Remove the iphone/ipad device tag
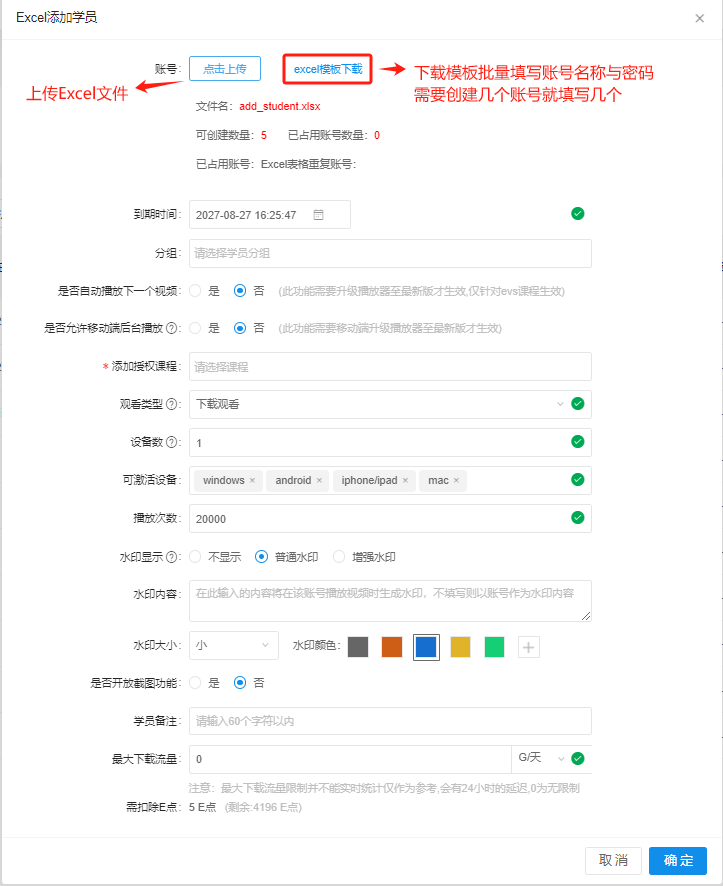723x886 pixels. pyautogui.click(x=405, y=481)
